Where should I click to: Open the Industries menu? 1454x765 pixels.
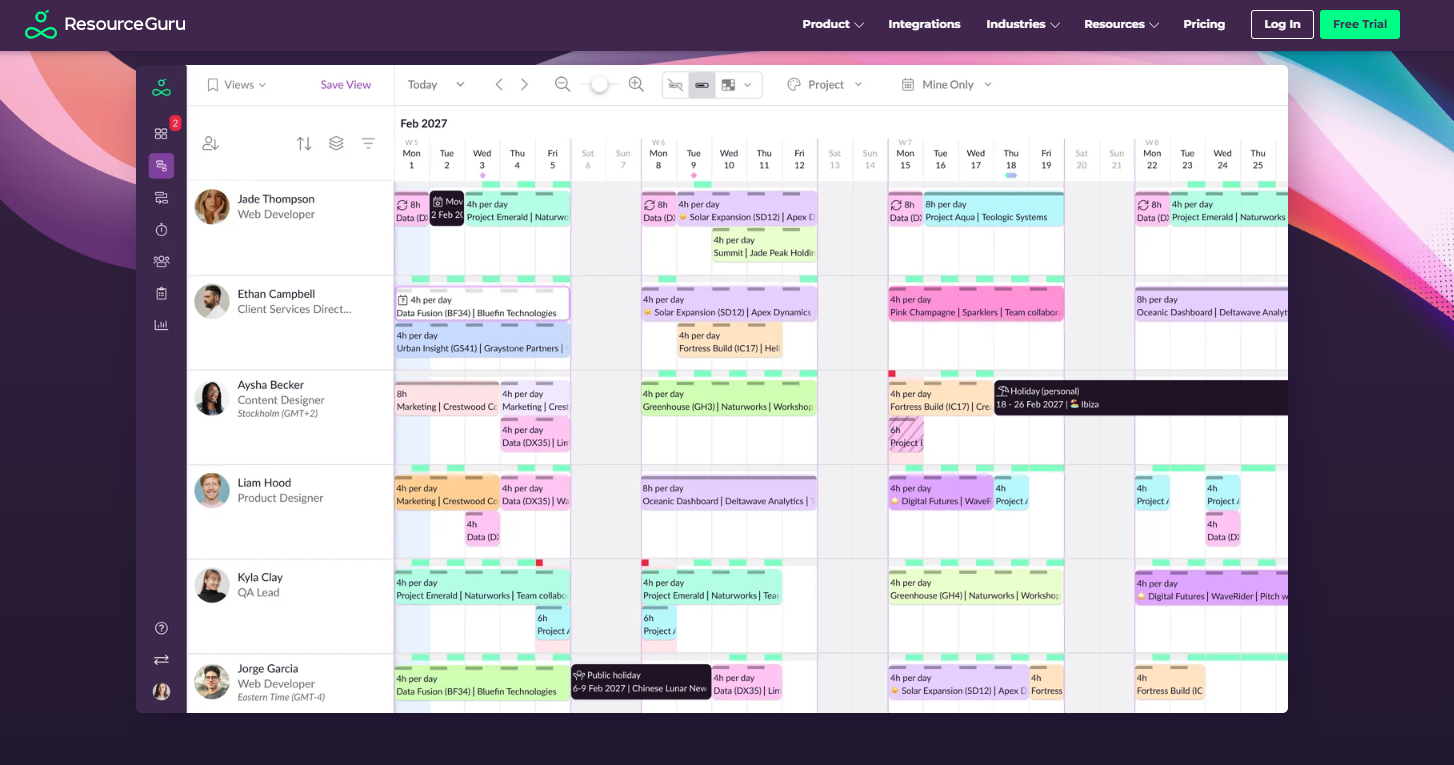[x=1023, y=24]
